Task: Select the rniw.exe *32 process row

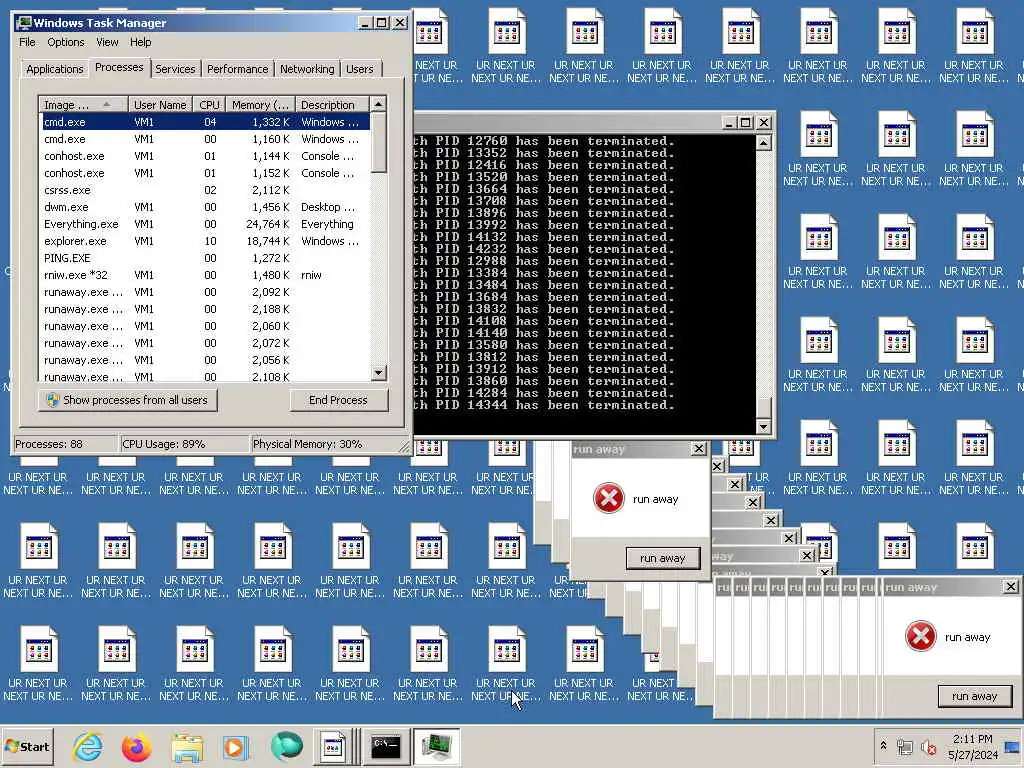Action: pyautogui.click(x=205, y=275)
